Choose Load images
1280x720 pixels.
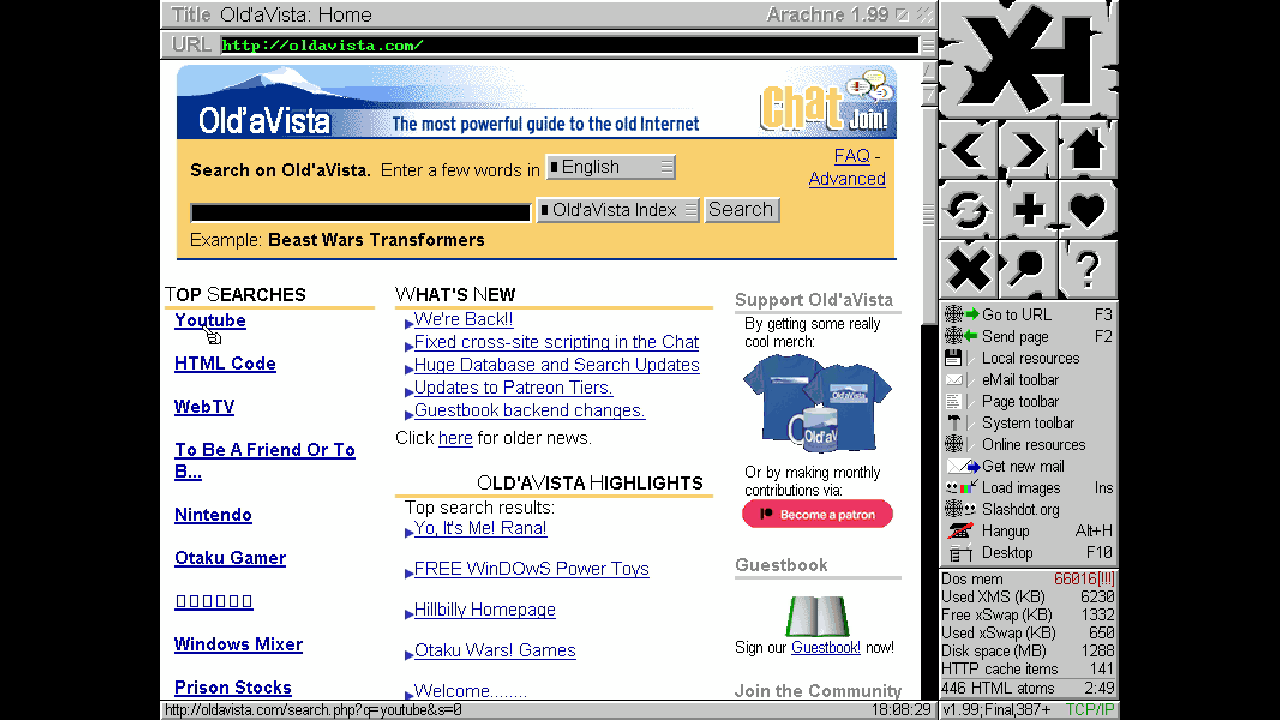click(x=1028, y=488)
